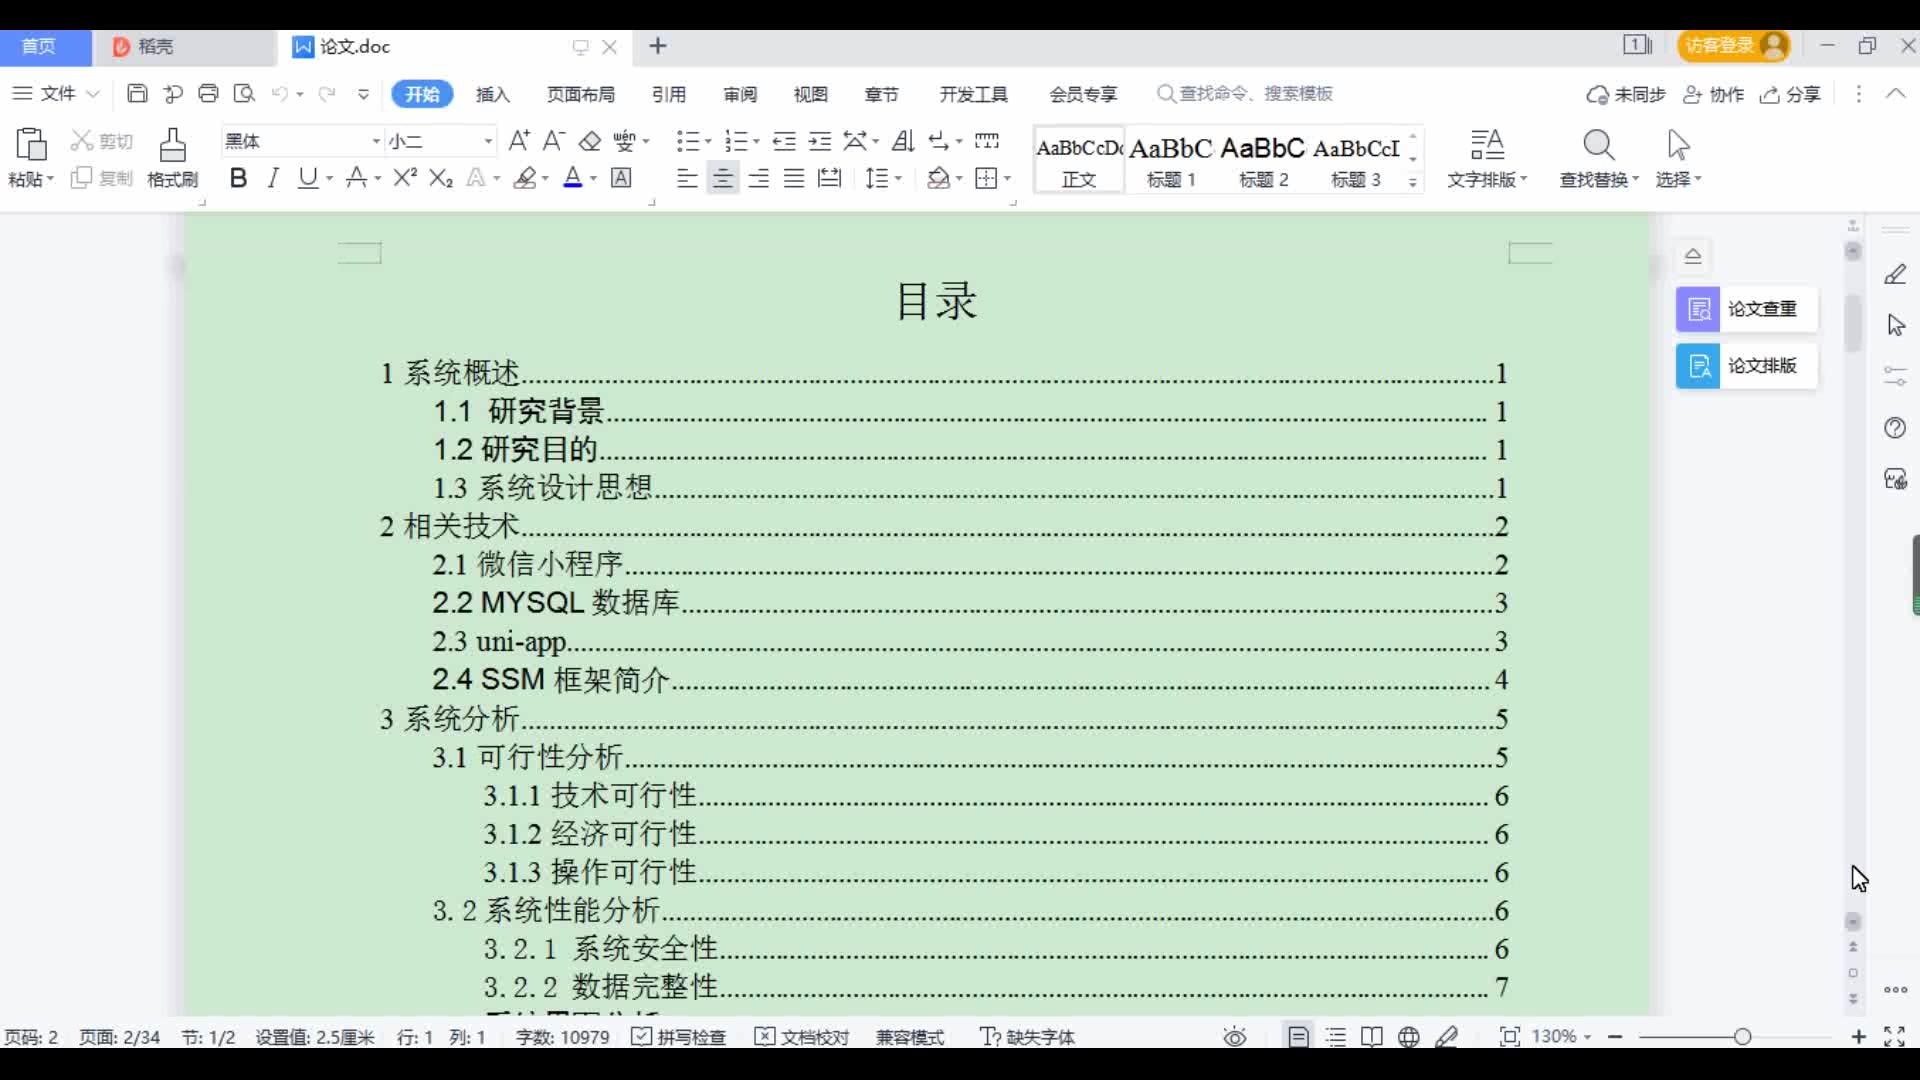Click the Format Painter icon
Viewport: 1920px width, 1080px height.
point(172,146)
